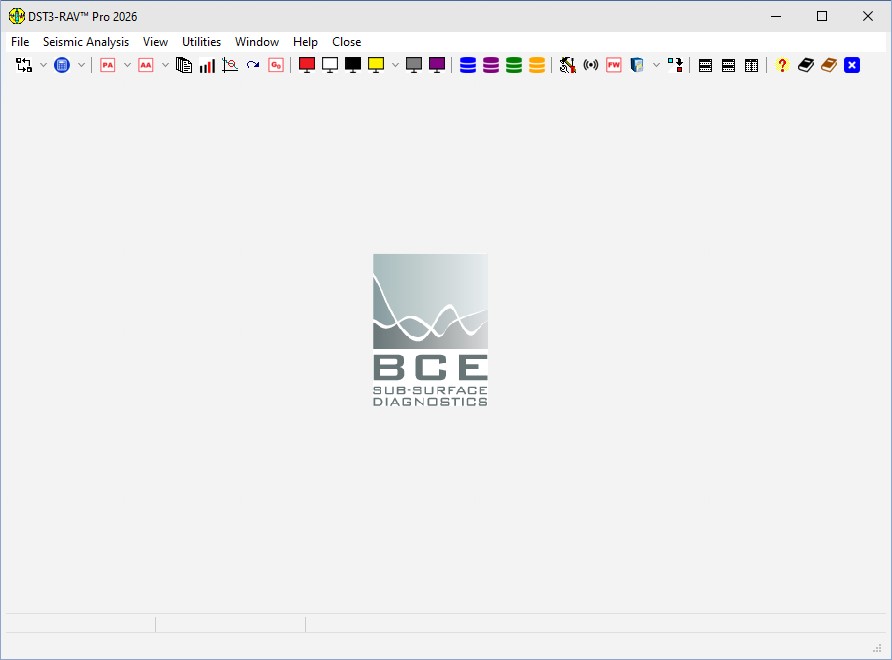Select the white monitor icon
The image size is (892, 660).
click(330, 65)
